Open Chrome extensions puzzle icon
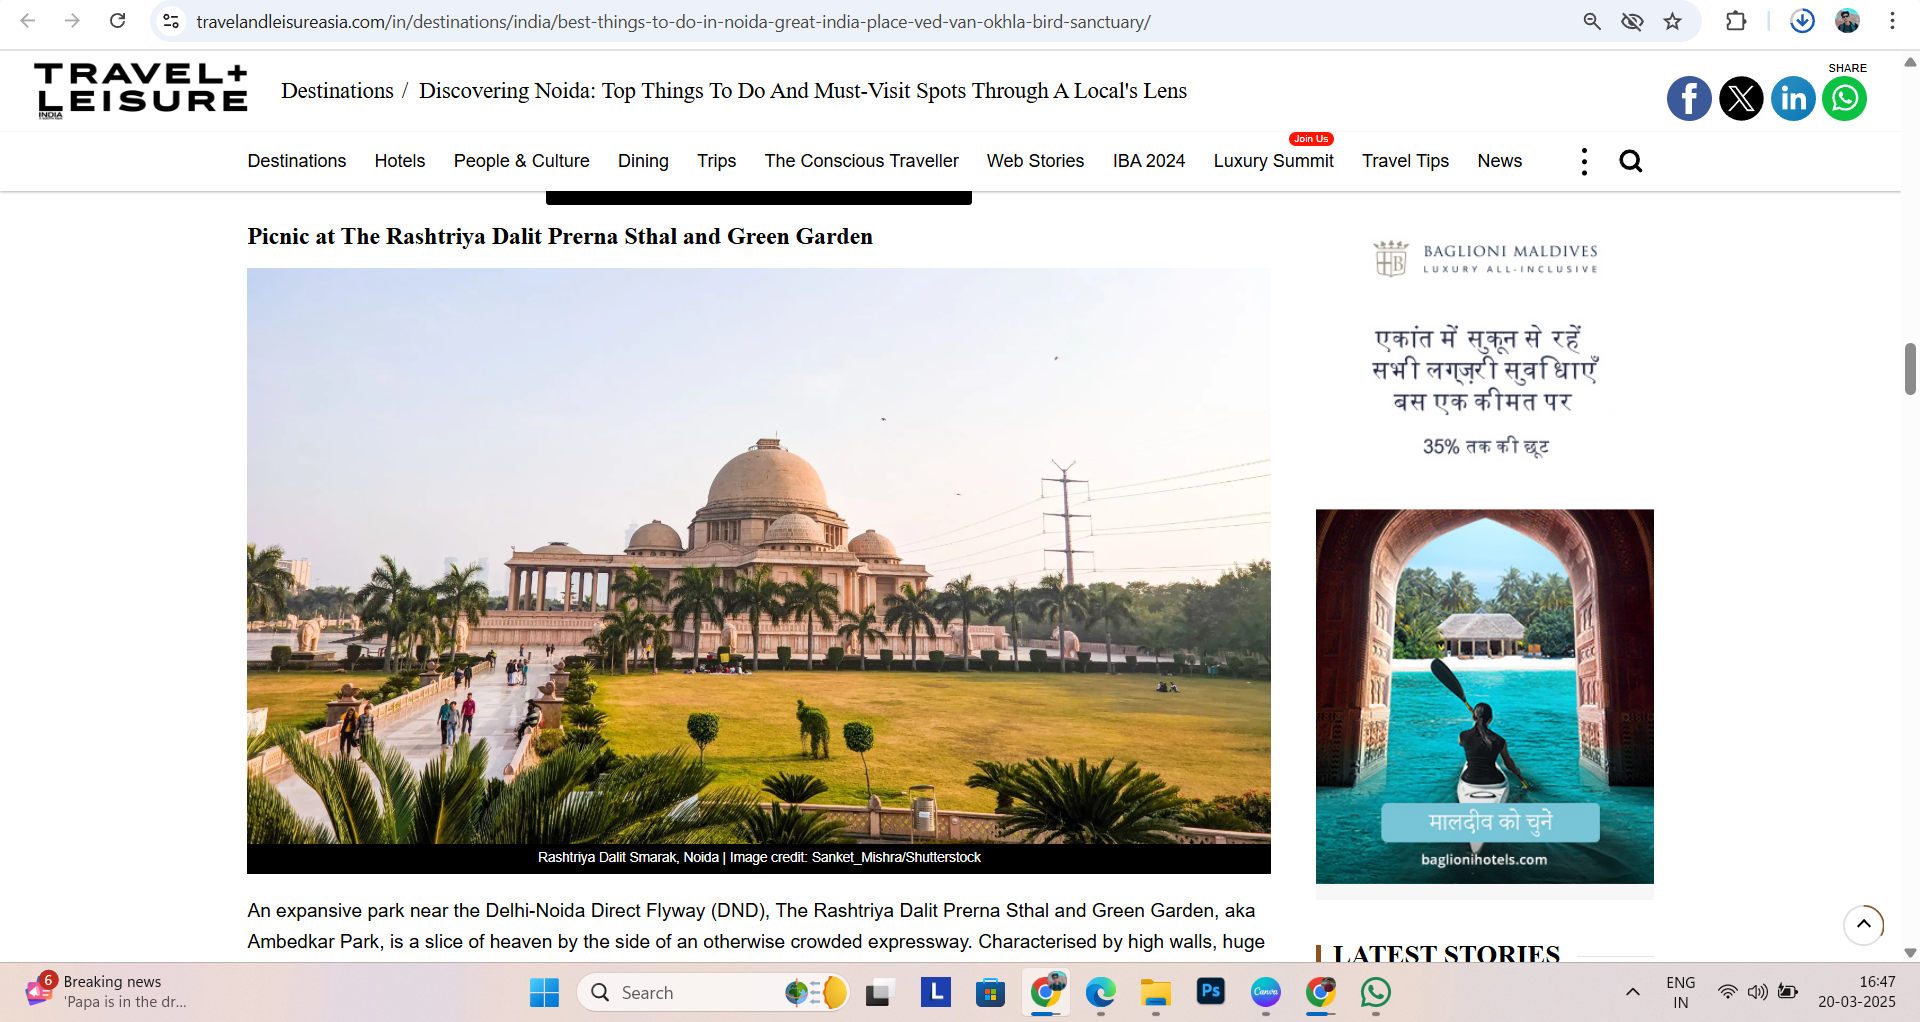 [x=1736, y=21]
